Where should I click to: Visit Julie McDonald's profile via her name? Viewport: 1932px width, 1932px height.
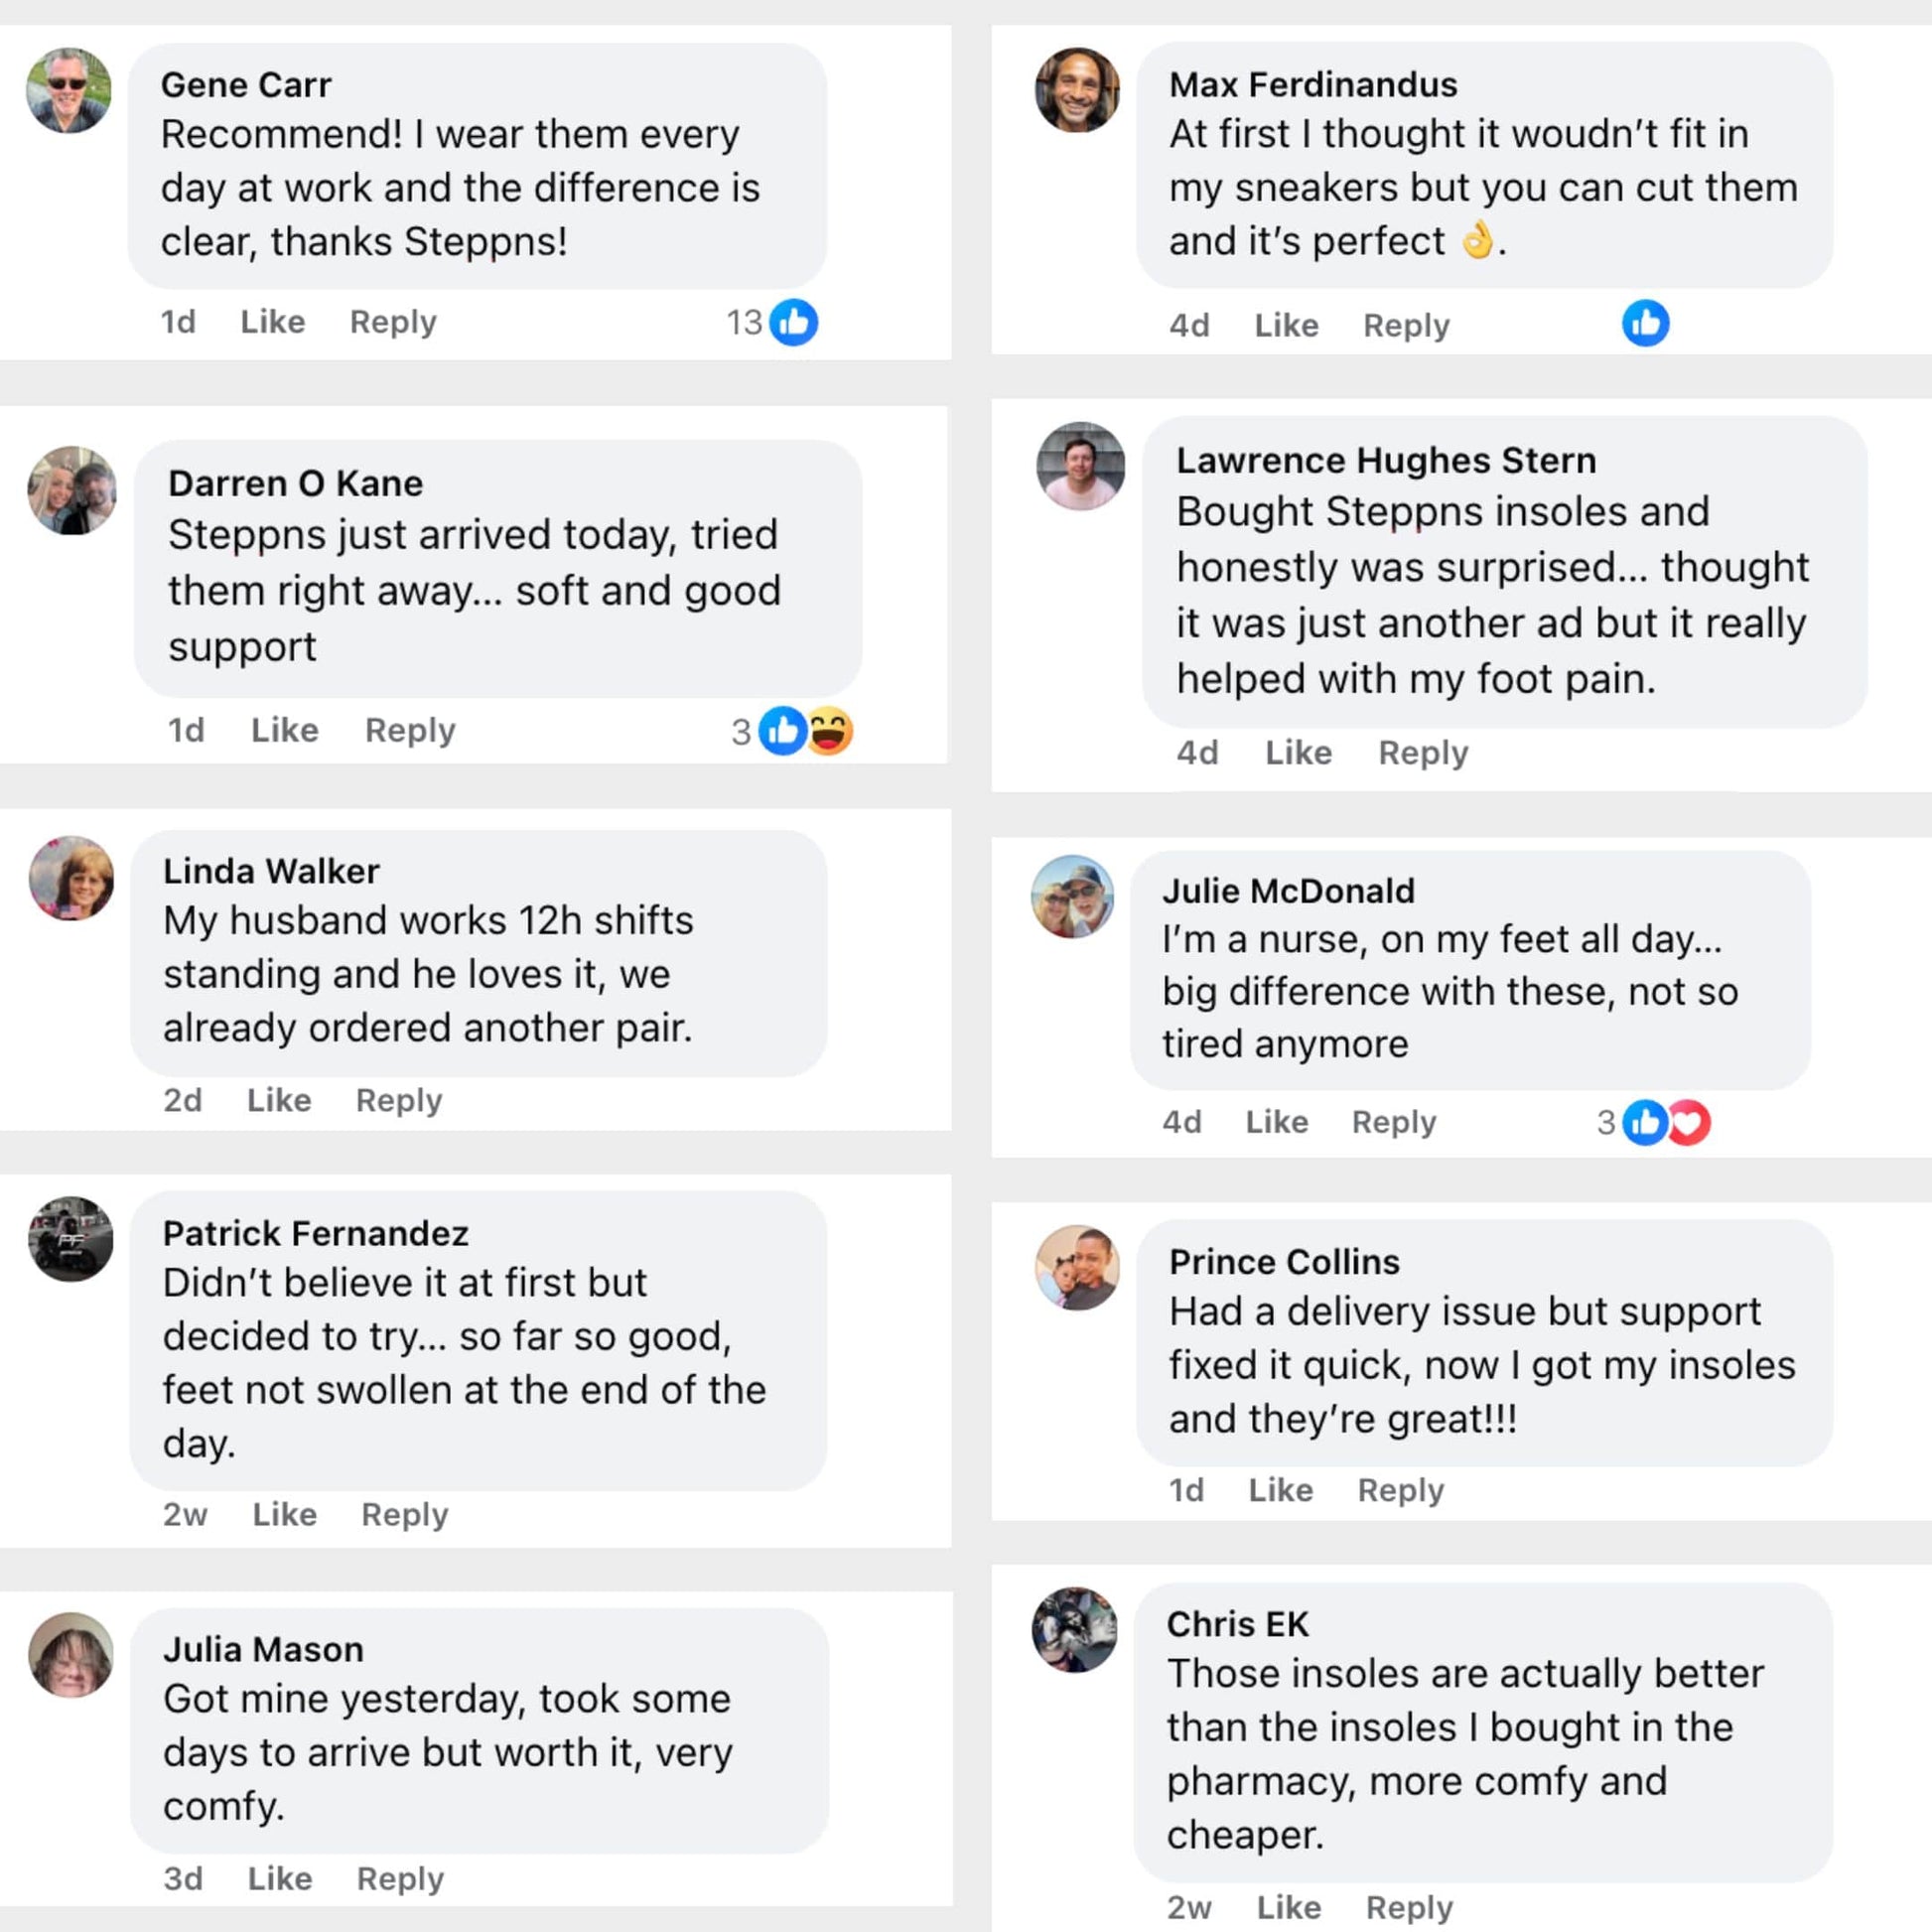[x=1288, y=891]
